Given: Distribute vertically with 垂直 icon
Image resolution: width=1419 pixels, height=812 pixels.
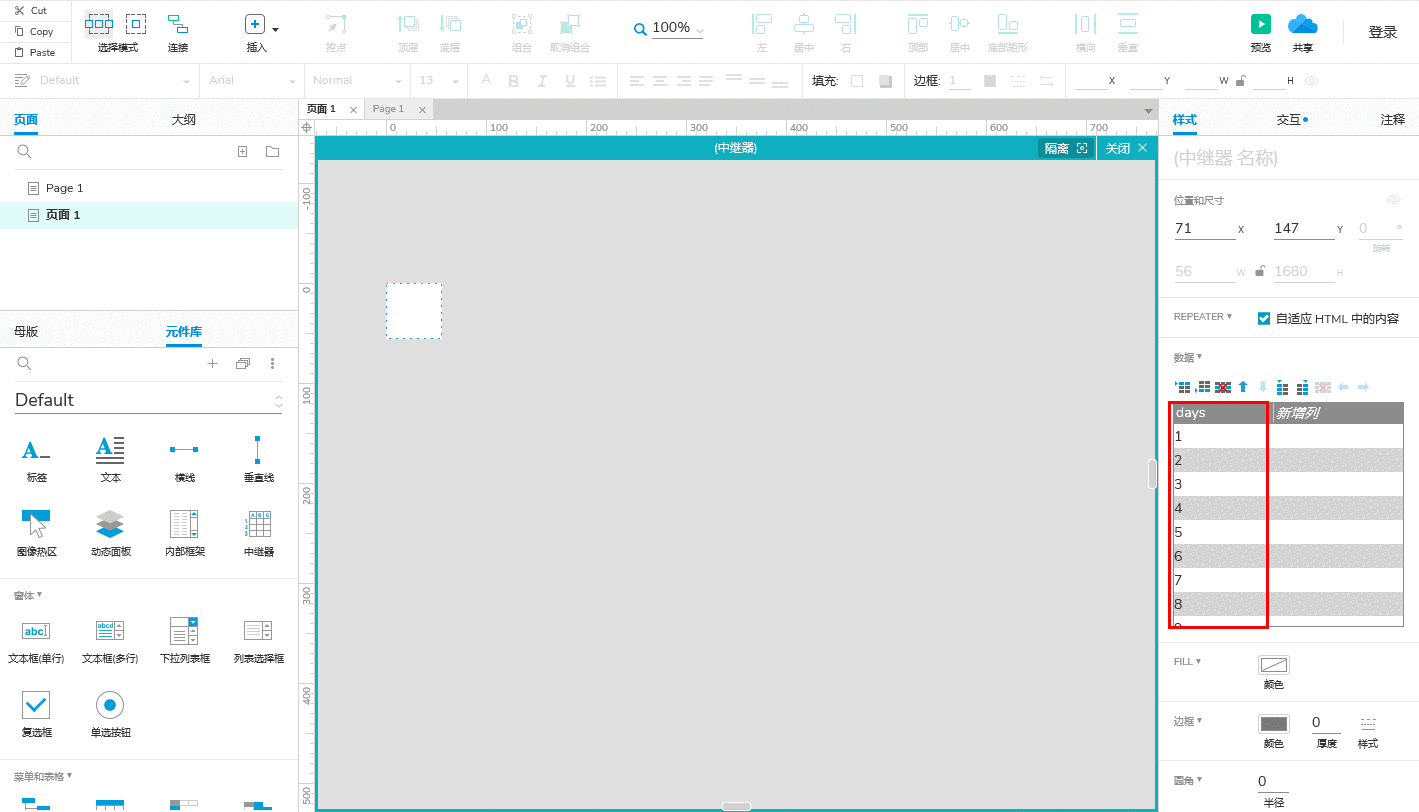Looking at the screenshot, I should (x=1128, y=24).
